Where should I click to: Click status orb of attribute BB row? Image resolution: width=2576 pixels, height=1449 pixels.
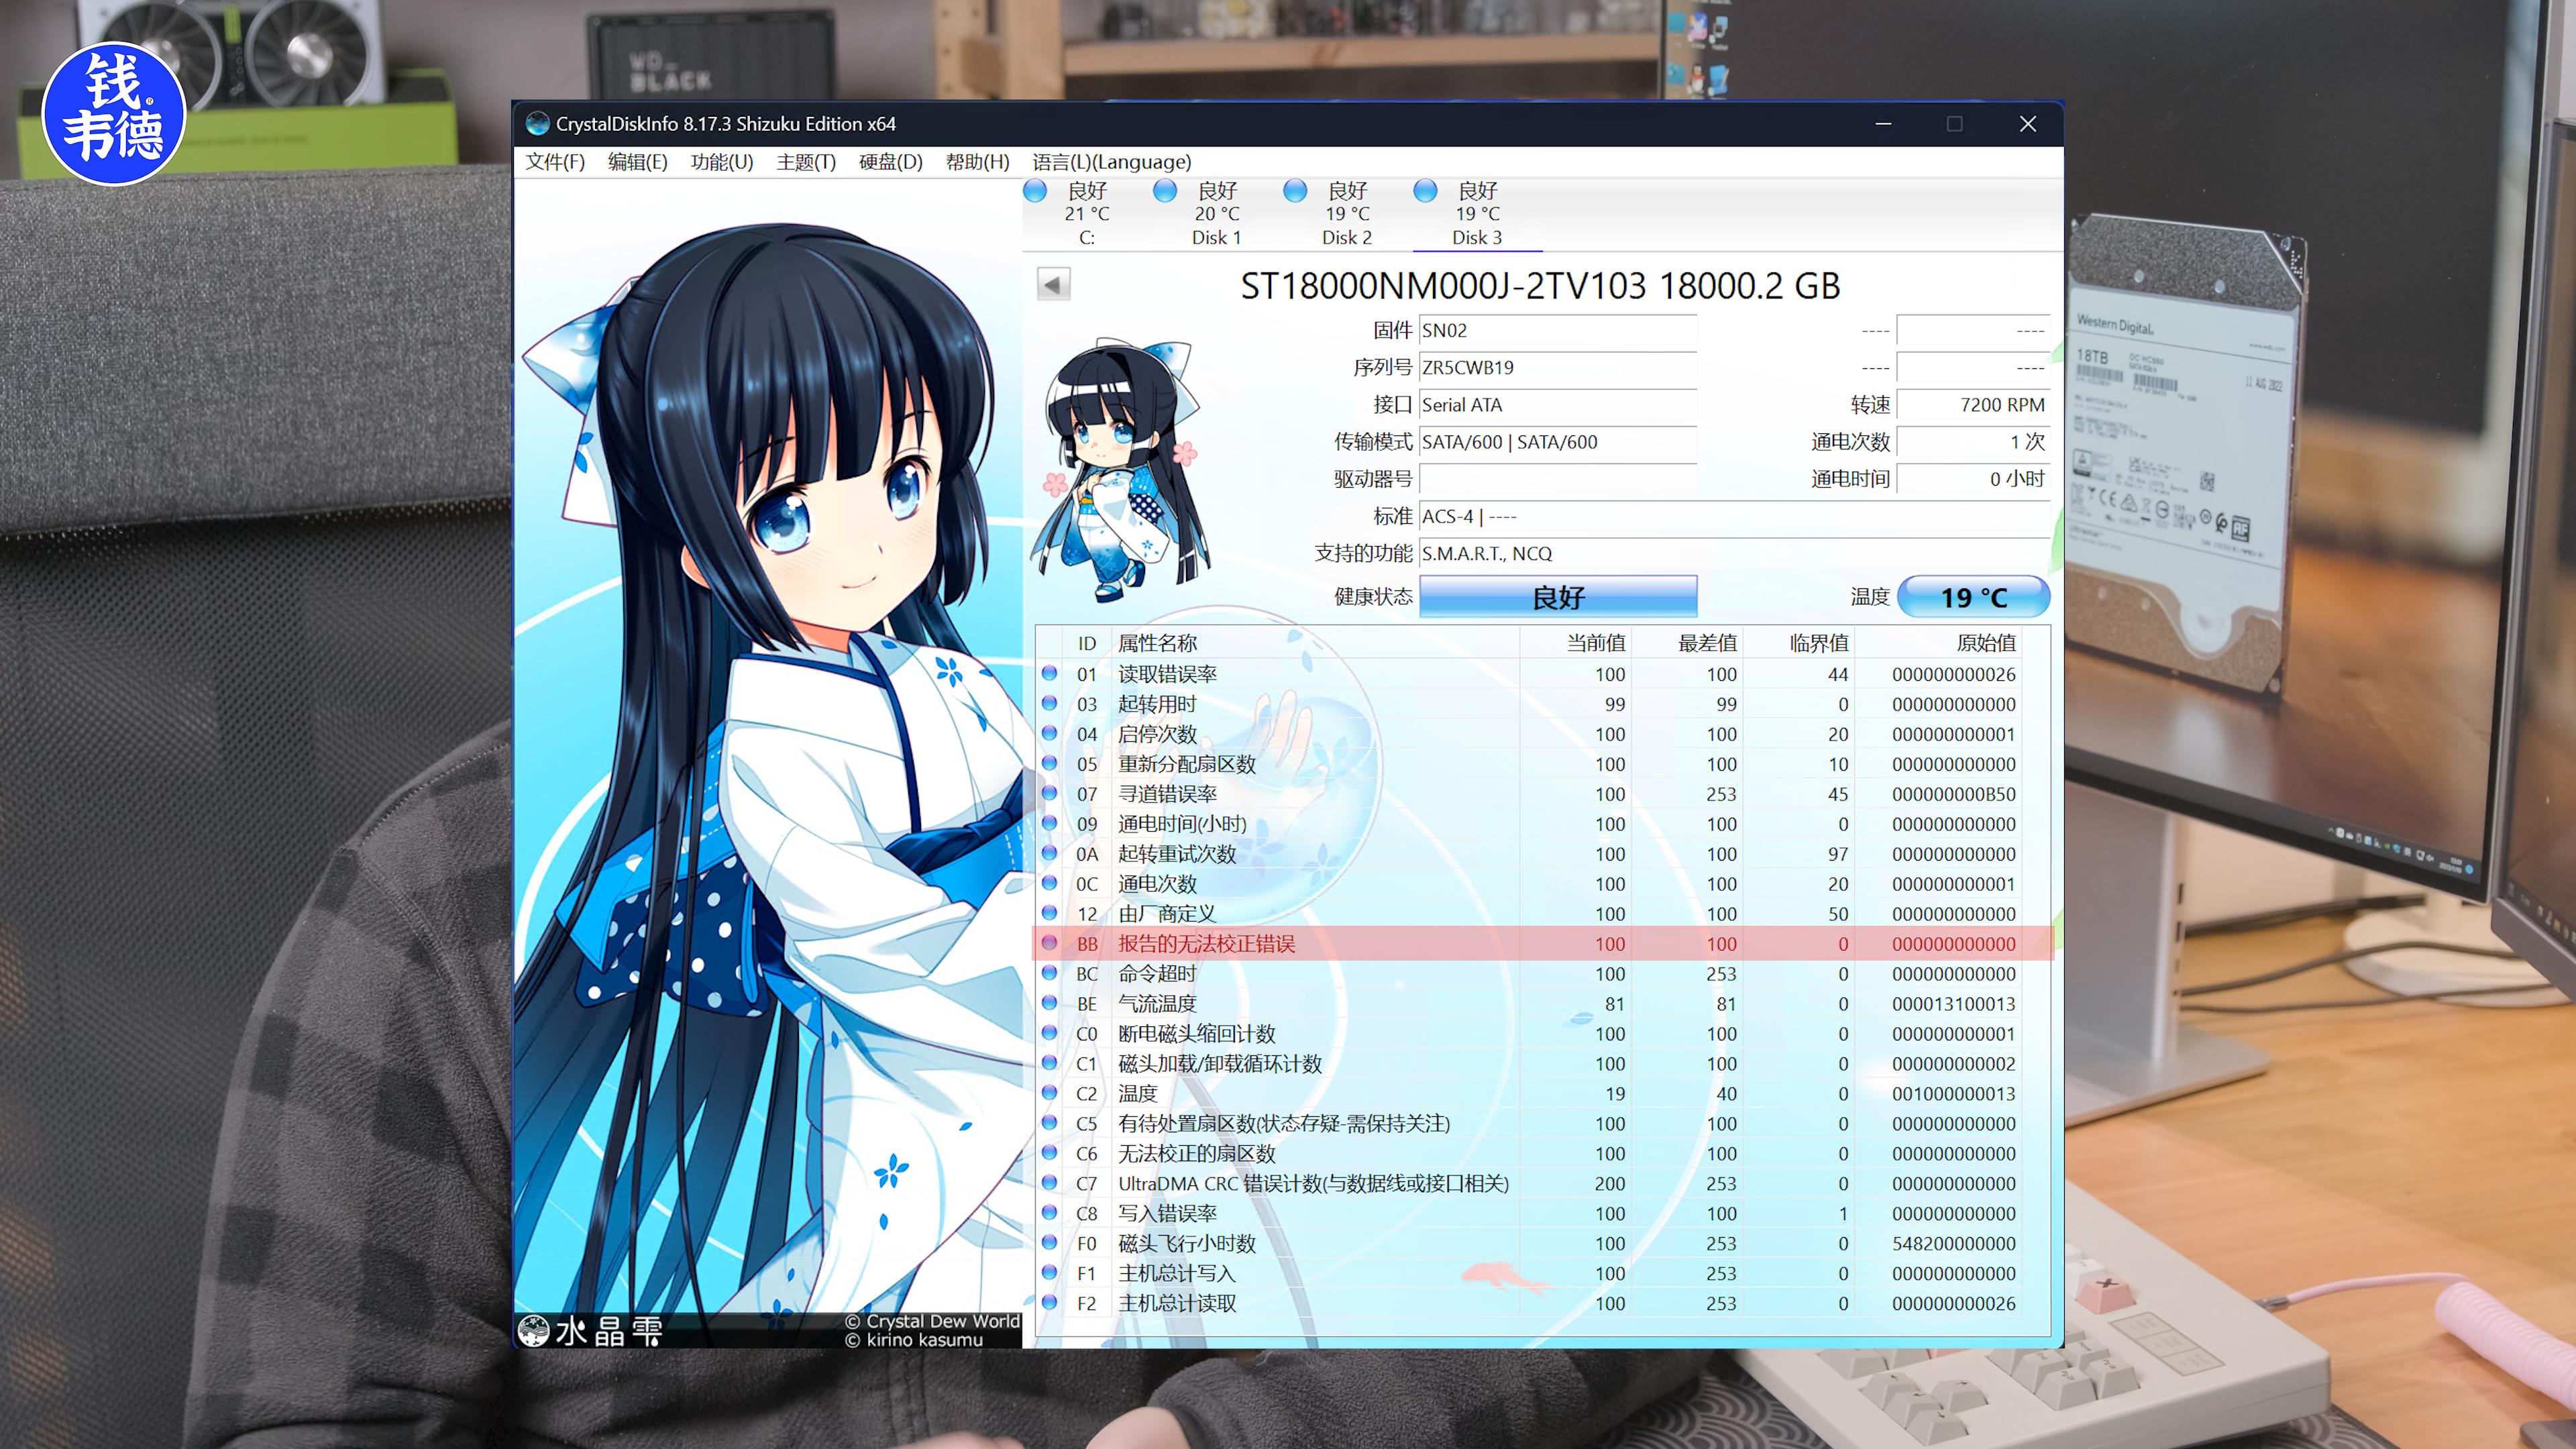[x=1049, y=943]
